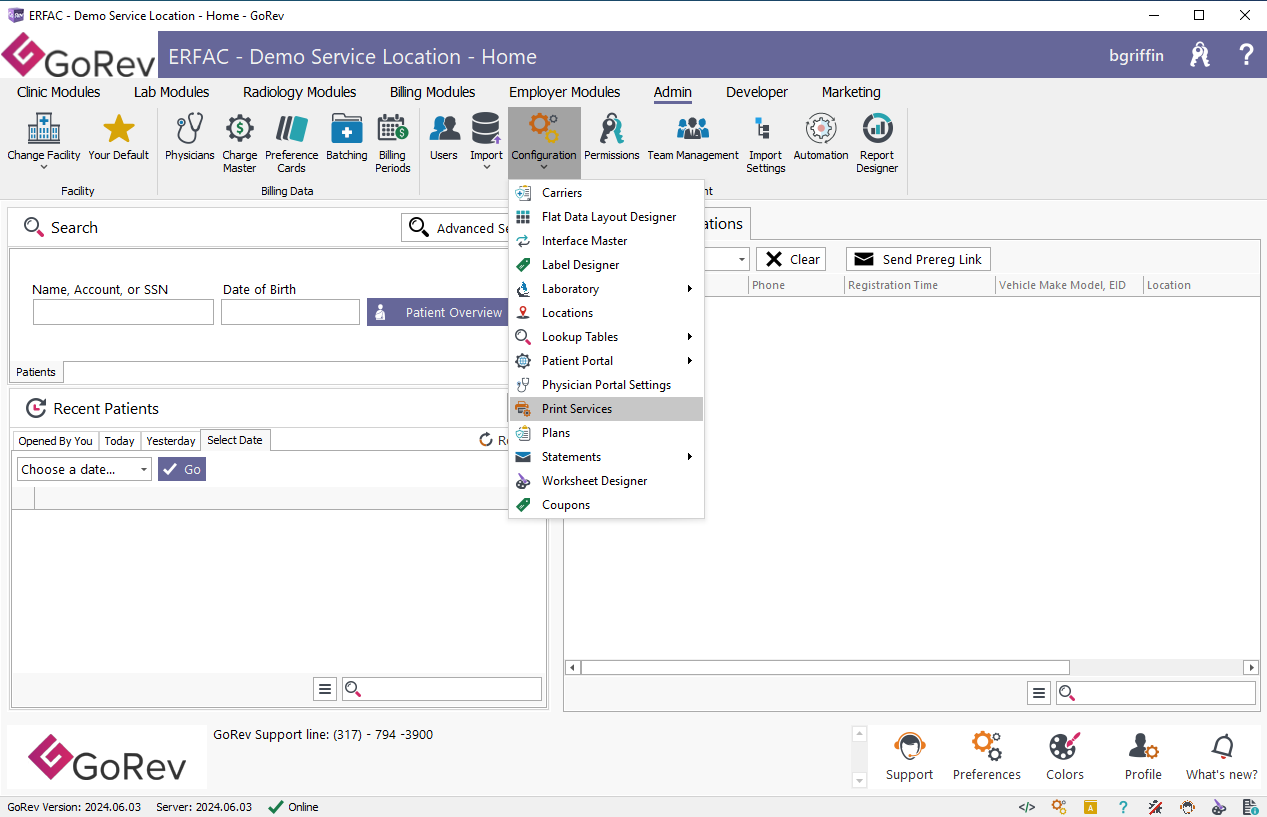
Task: Expand the Lookup Tables submenu
Action: [x=606, y=337]
